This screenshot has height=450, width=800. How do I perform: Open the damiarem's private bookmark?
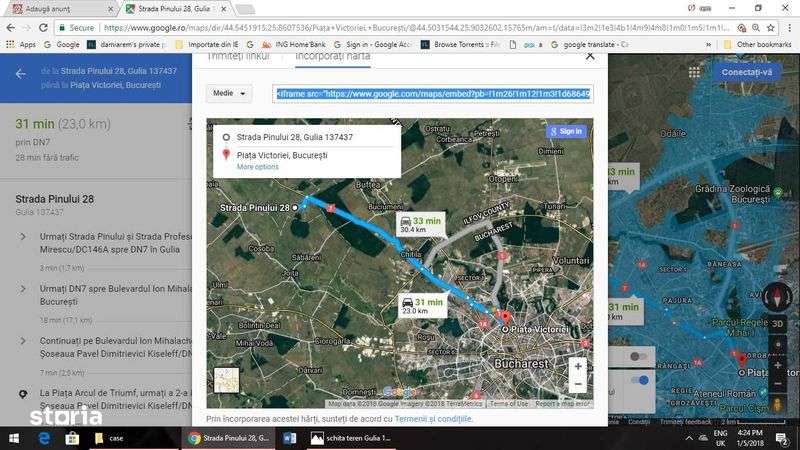point(127,45)
